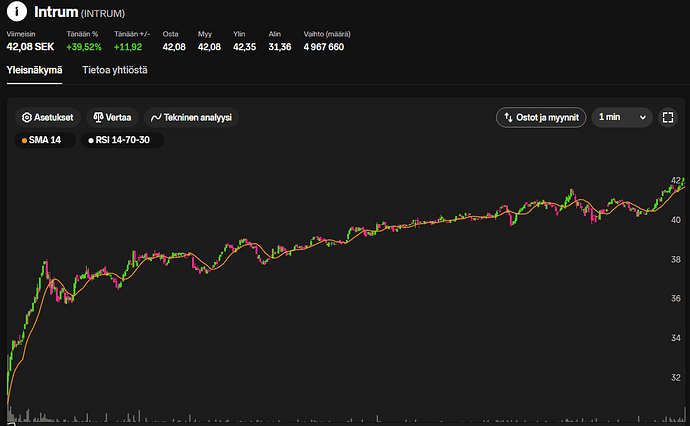Click the +11,92 change value

(x=128, y=47)
